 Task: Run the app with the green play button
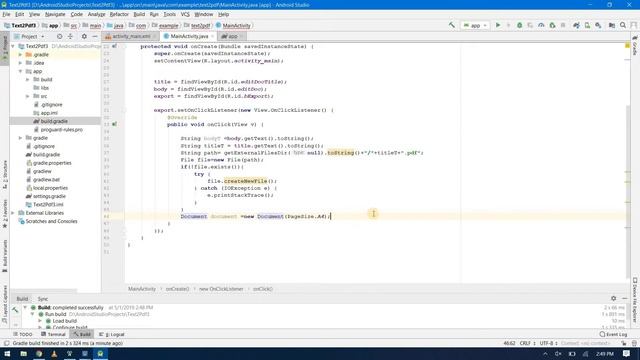(x=498, y=25)
